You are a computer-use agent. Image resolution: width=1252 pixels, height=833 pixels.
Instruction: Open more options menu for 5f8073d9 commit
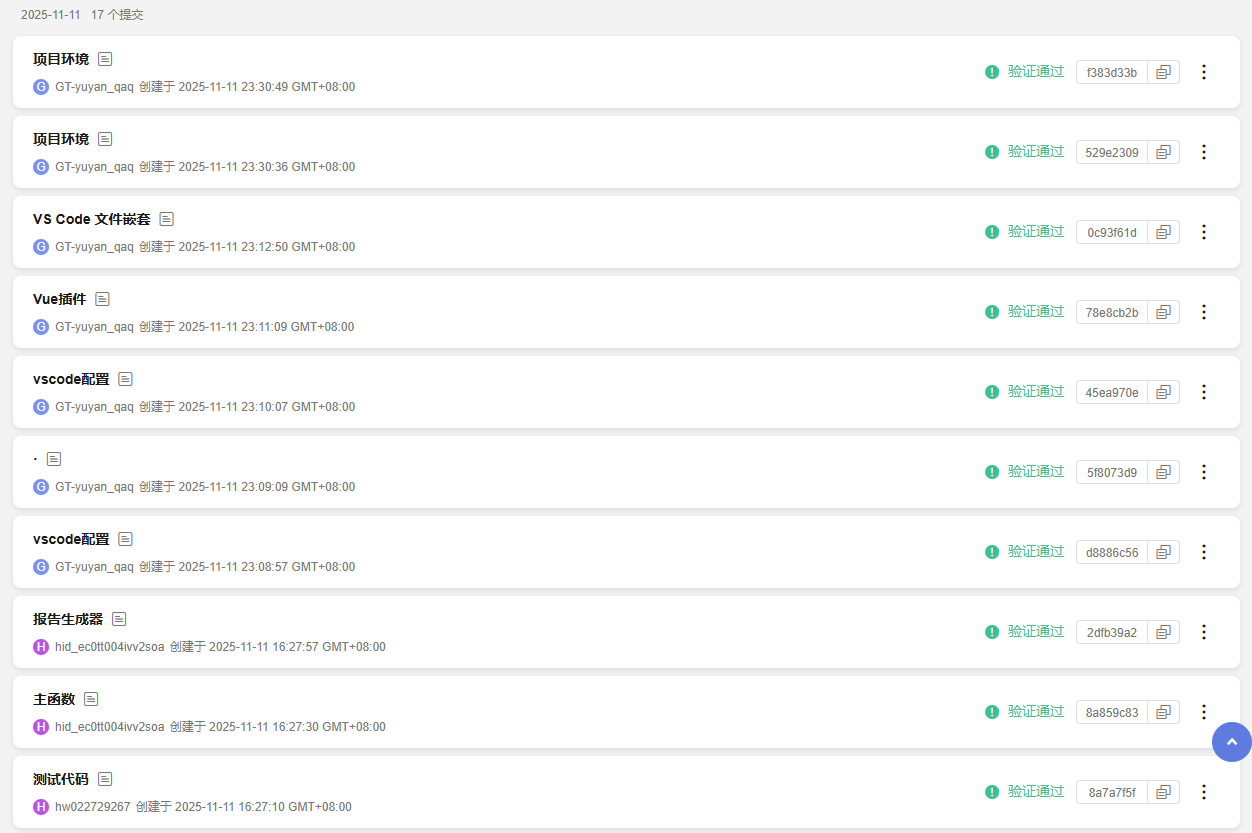pyautogui.click(x=1204, y=472)
